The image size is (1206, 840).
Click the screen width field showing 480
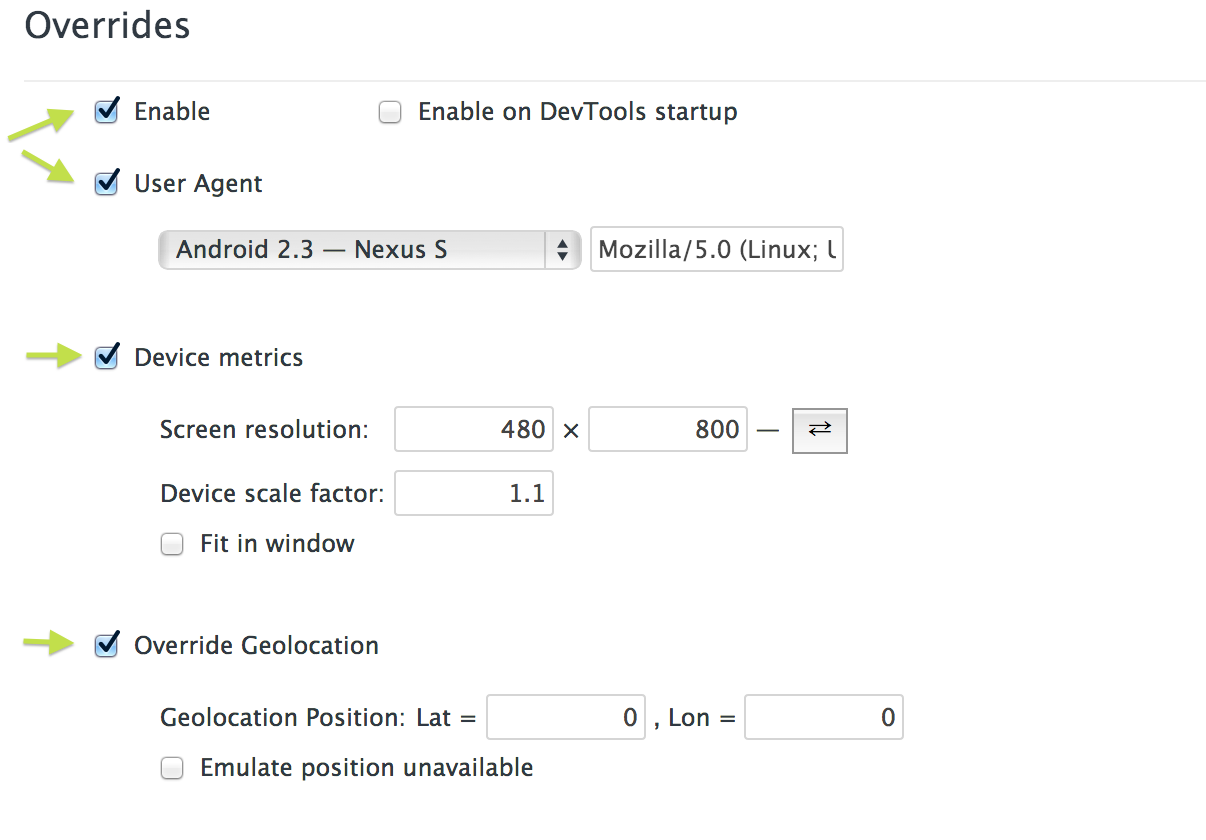(474, 430)
